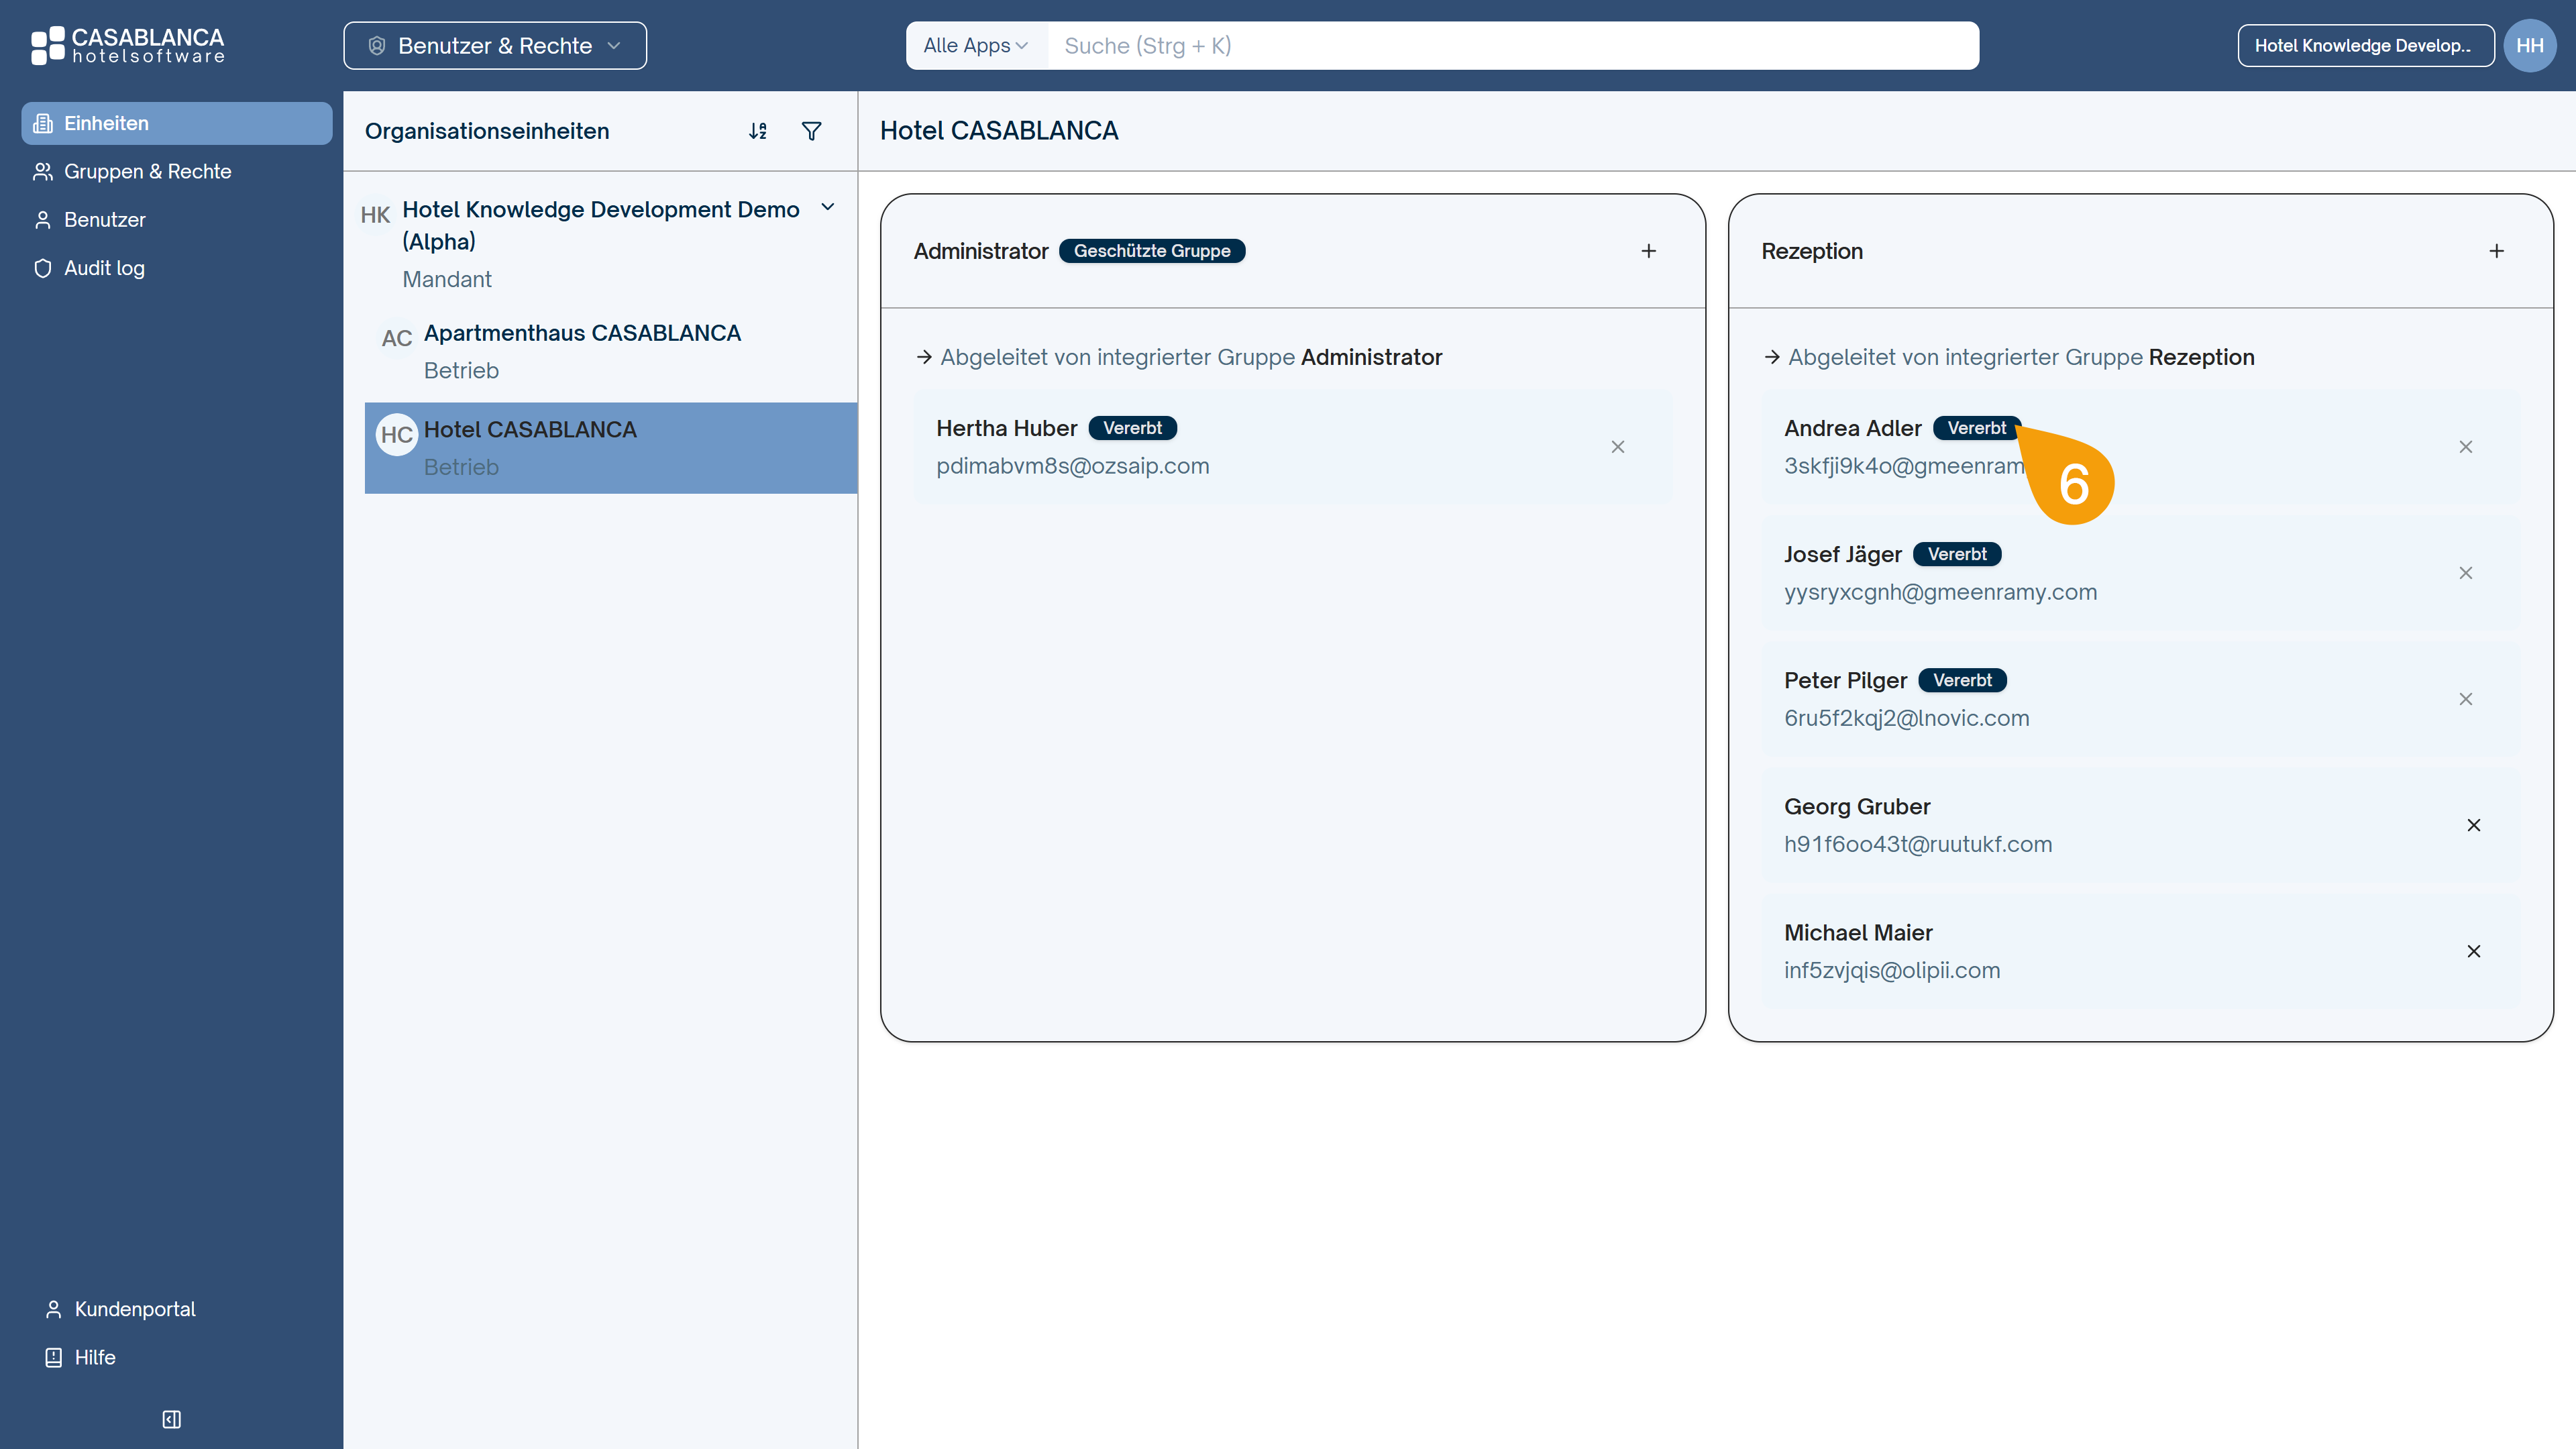Remove Georg Gruber from Rezeption group
Image resolution: width=2576 pixels, height=1449 pixels.
pos(2474,825)
